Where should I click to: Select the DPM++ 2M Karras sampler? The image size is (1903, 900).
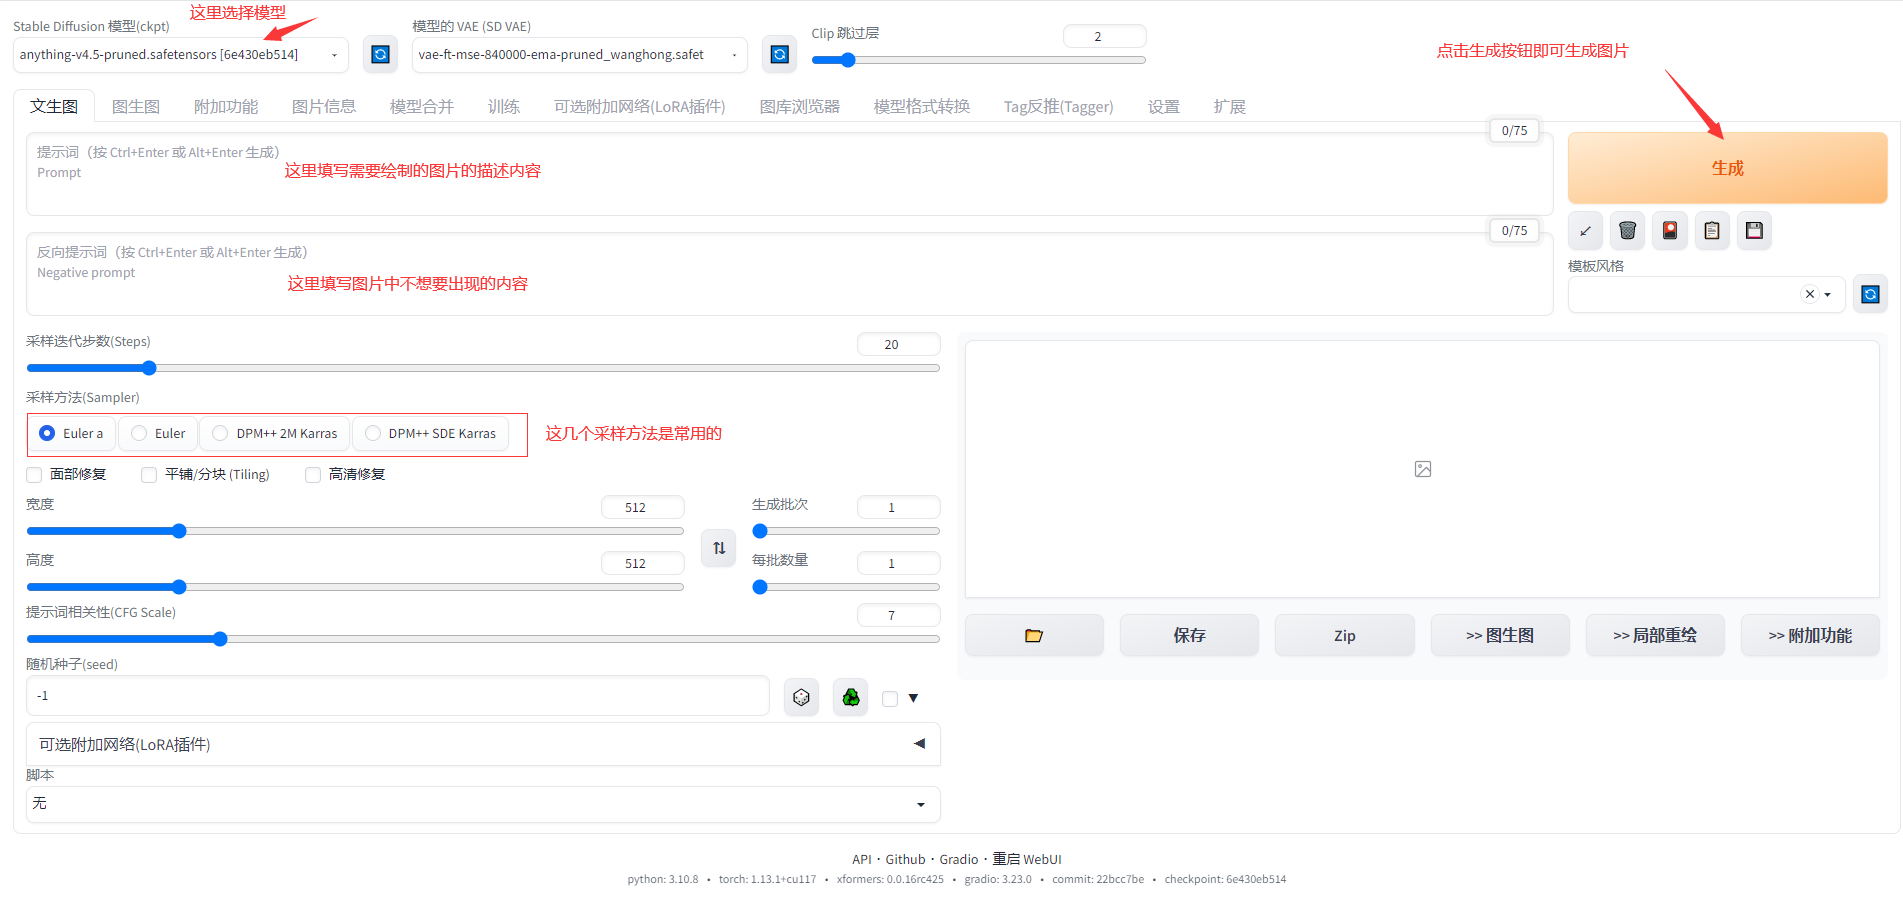click(x=220, y=433)
